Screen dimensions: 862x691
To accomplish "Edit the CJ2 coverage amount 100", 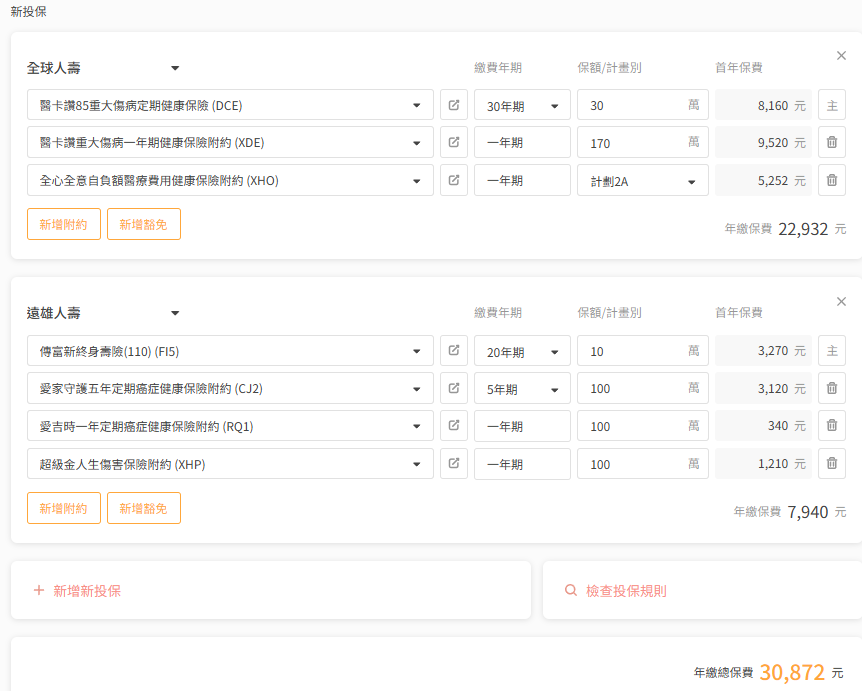I will tap(643, 388).
